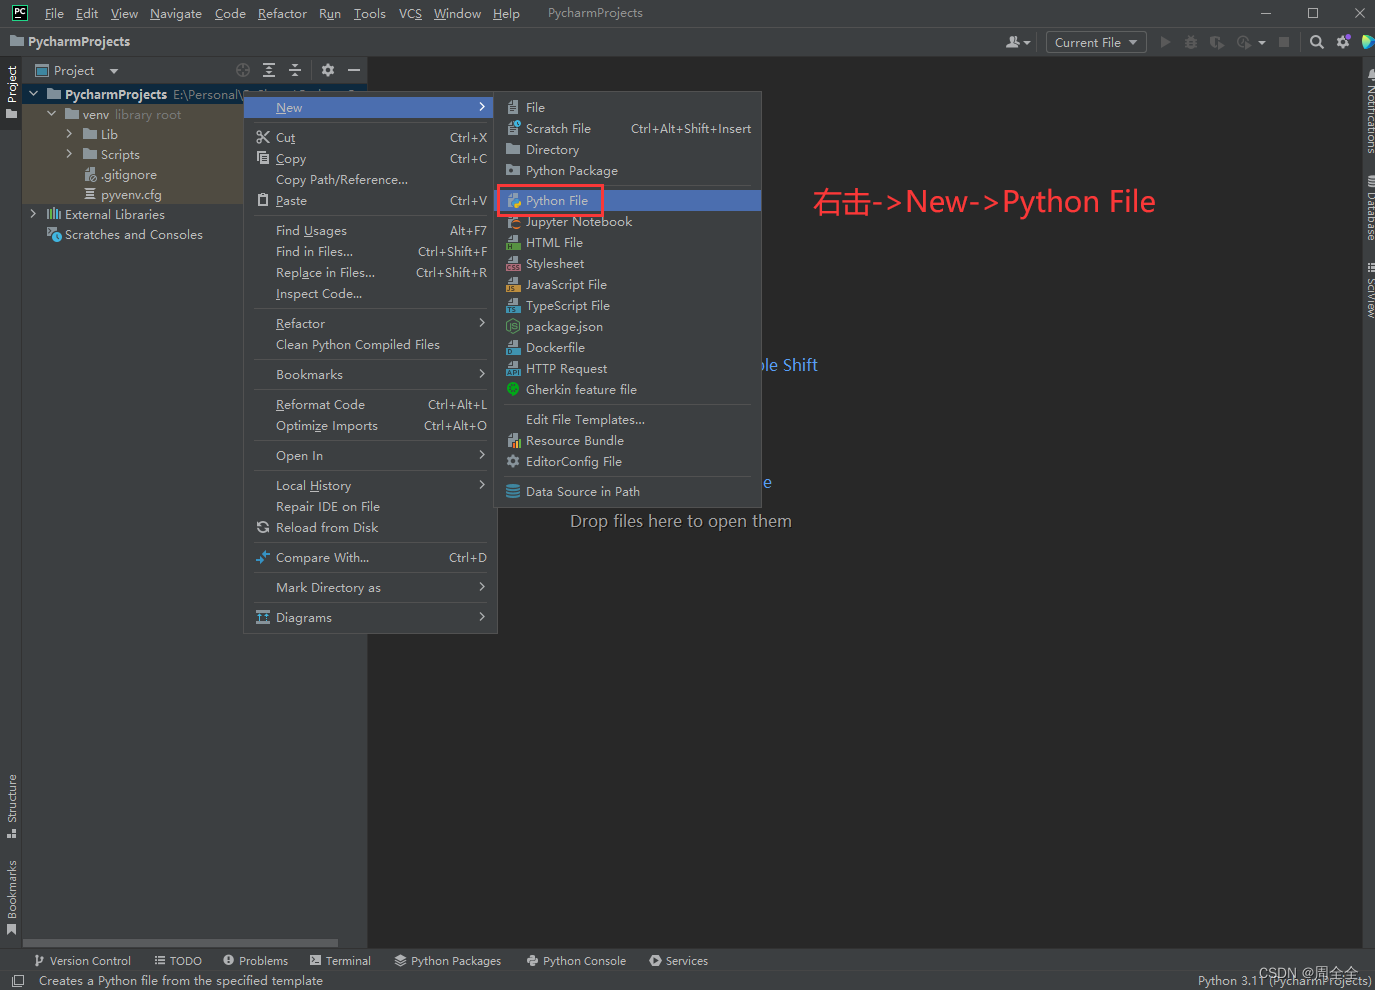Viewport: 1375px width, 990px height.
Task: Click the Jupyter Notebook icon in submenu
Action: tap(514, 222)
